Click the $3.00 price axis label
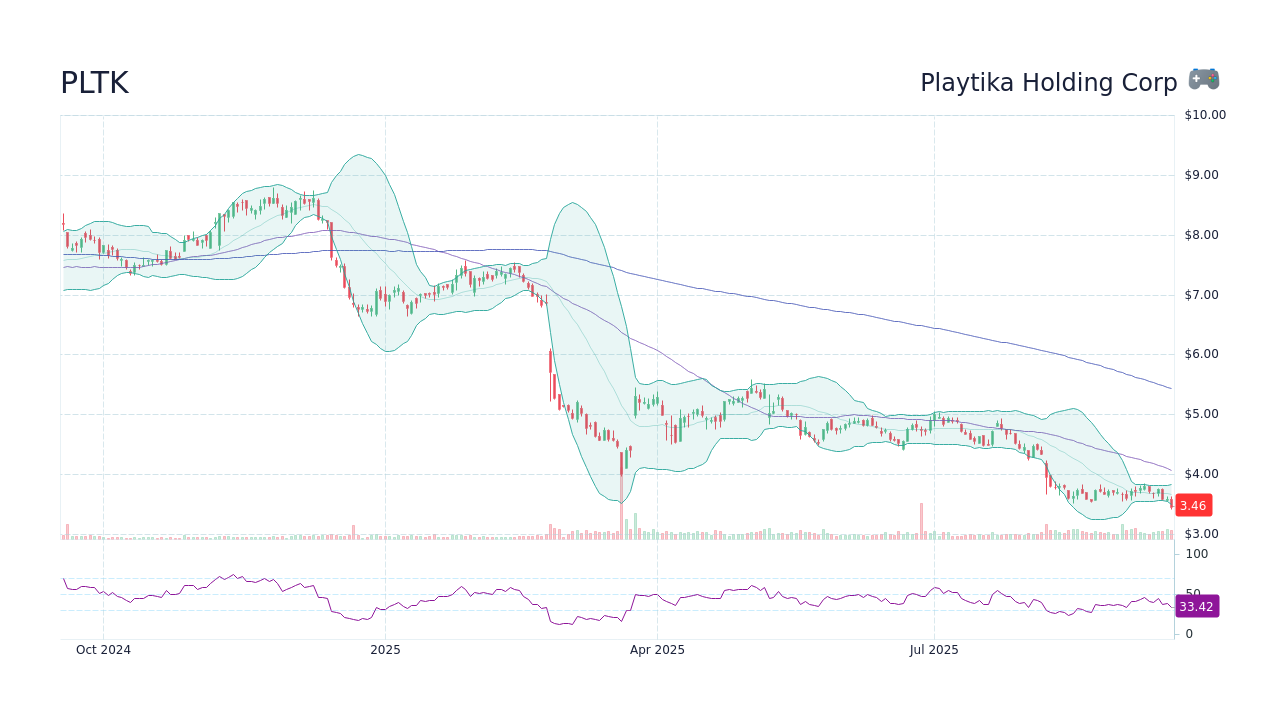The image size is (1280, 720). 1202,534
